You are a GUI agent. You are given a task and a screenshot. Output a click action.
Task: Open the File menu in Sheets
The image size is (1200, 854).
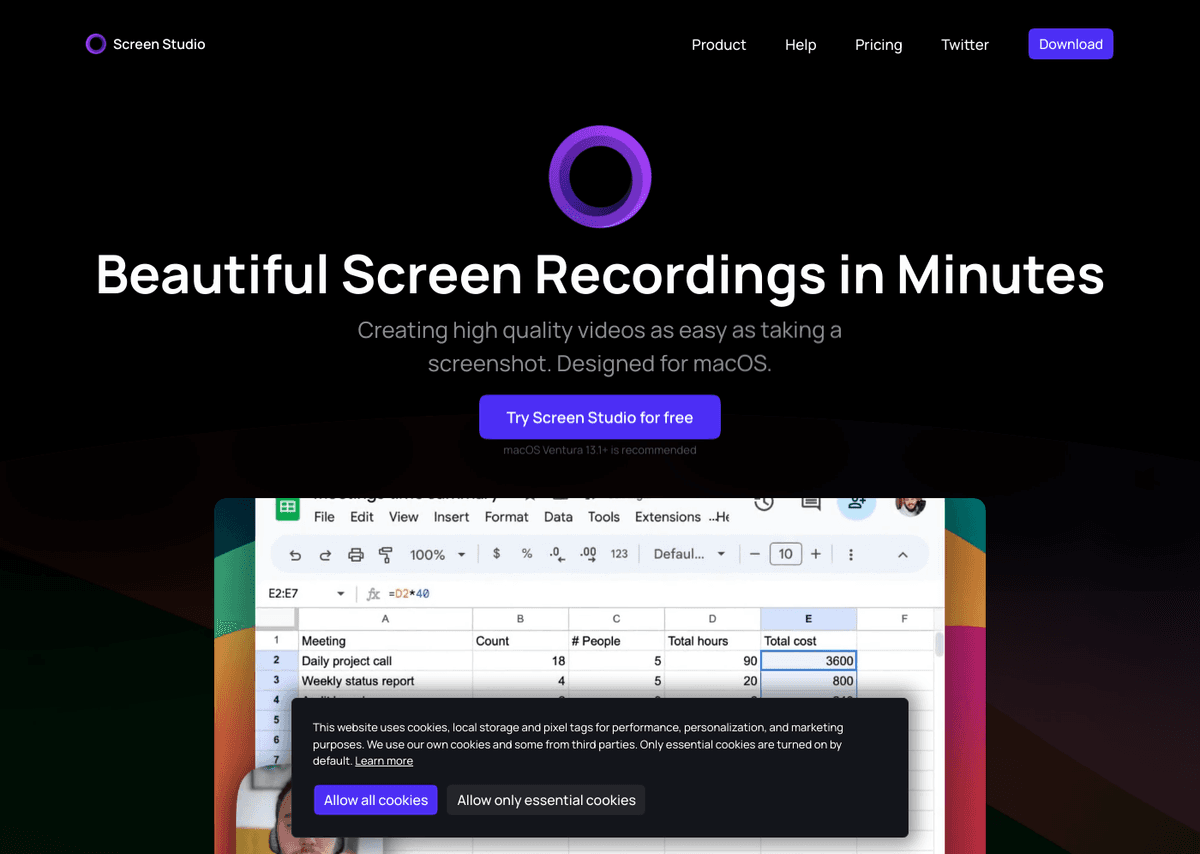tap(324, 517)
